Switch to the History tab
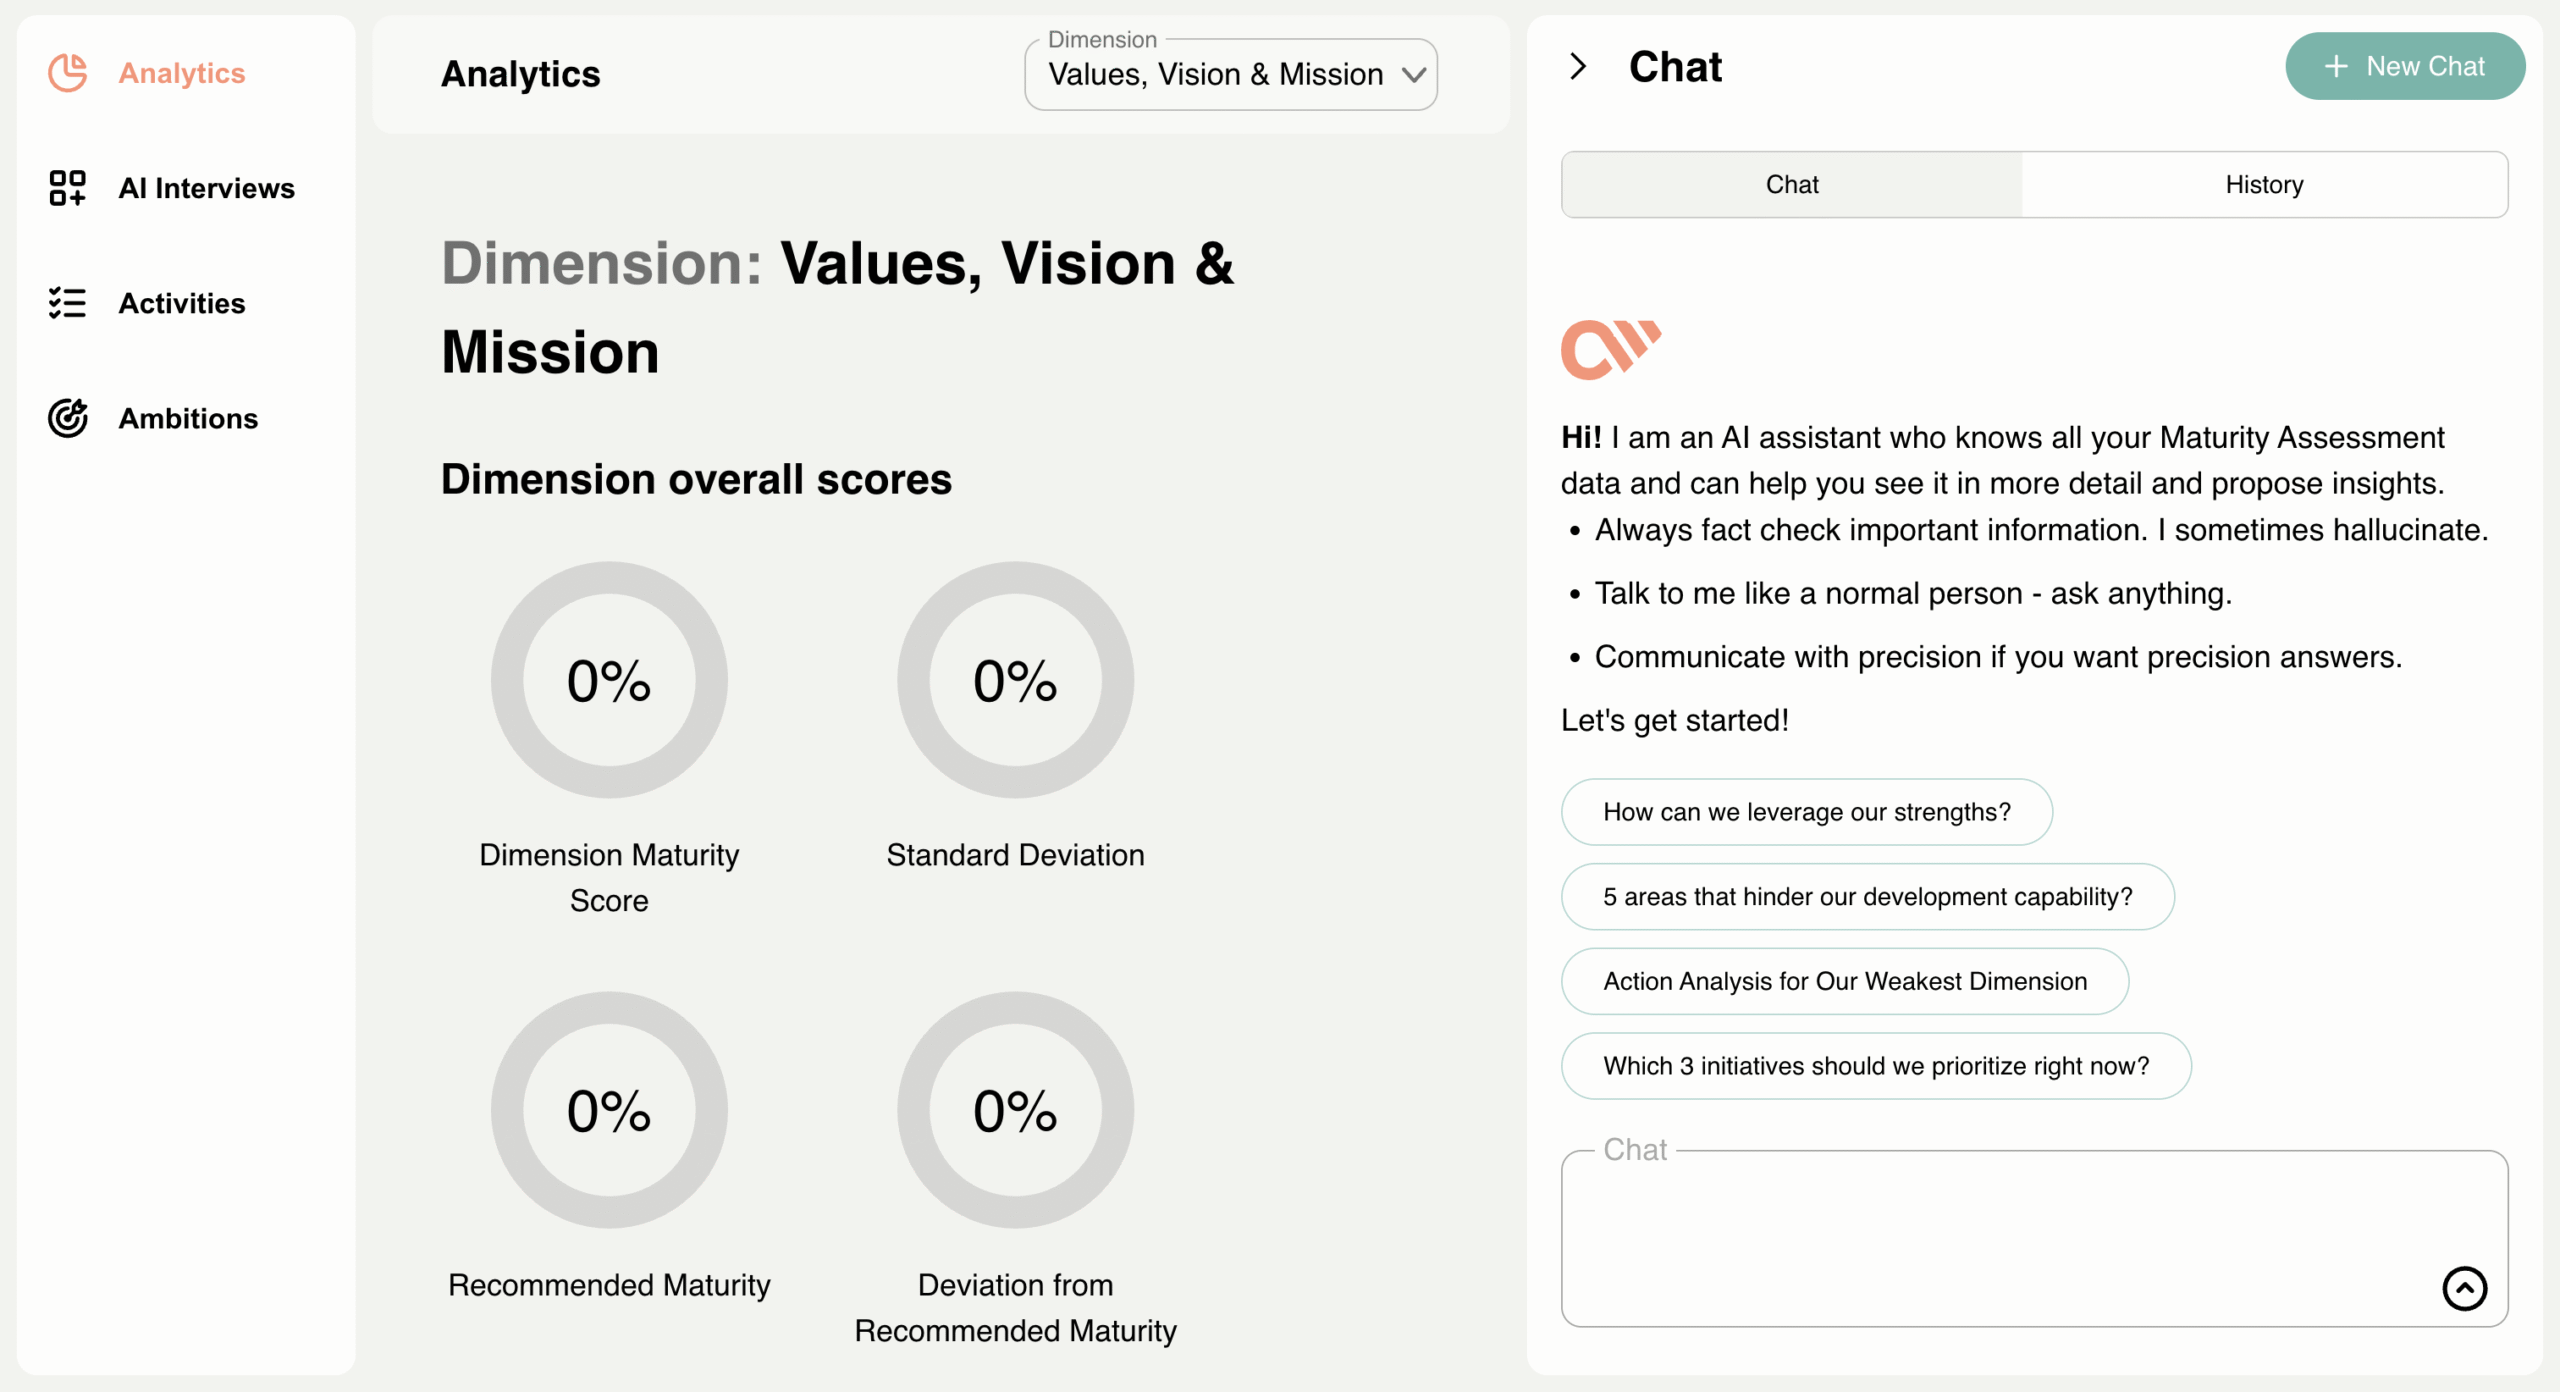The image size is (2560, 1392). click(2264, 185)
